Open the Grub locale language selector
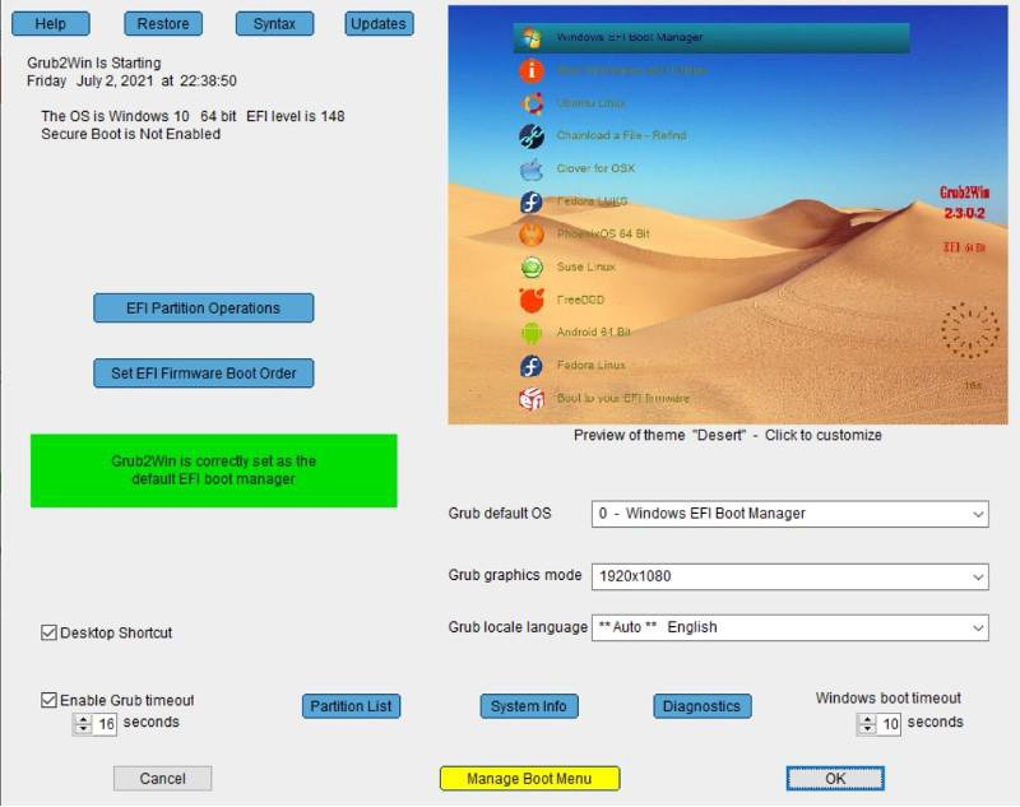 pos(979,628)
